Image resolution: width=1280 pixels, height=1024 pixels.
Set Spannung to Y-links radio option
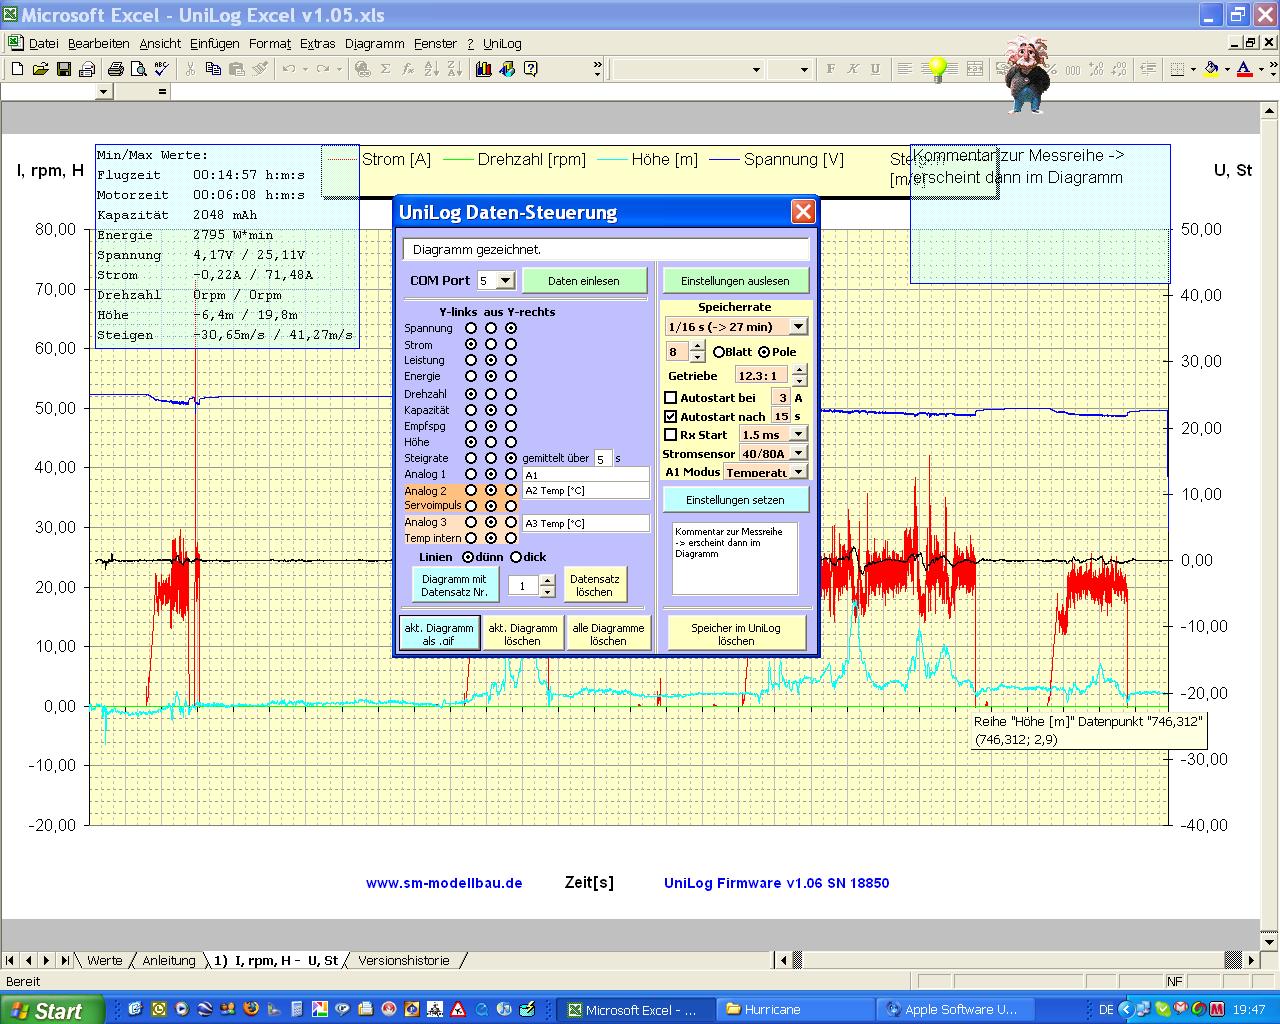(471, 328)
